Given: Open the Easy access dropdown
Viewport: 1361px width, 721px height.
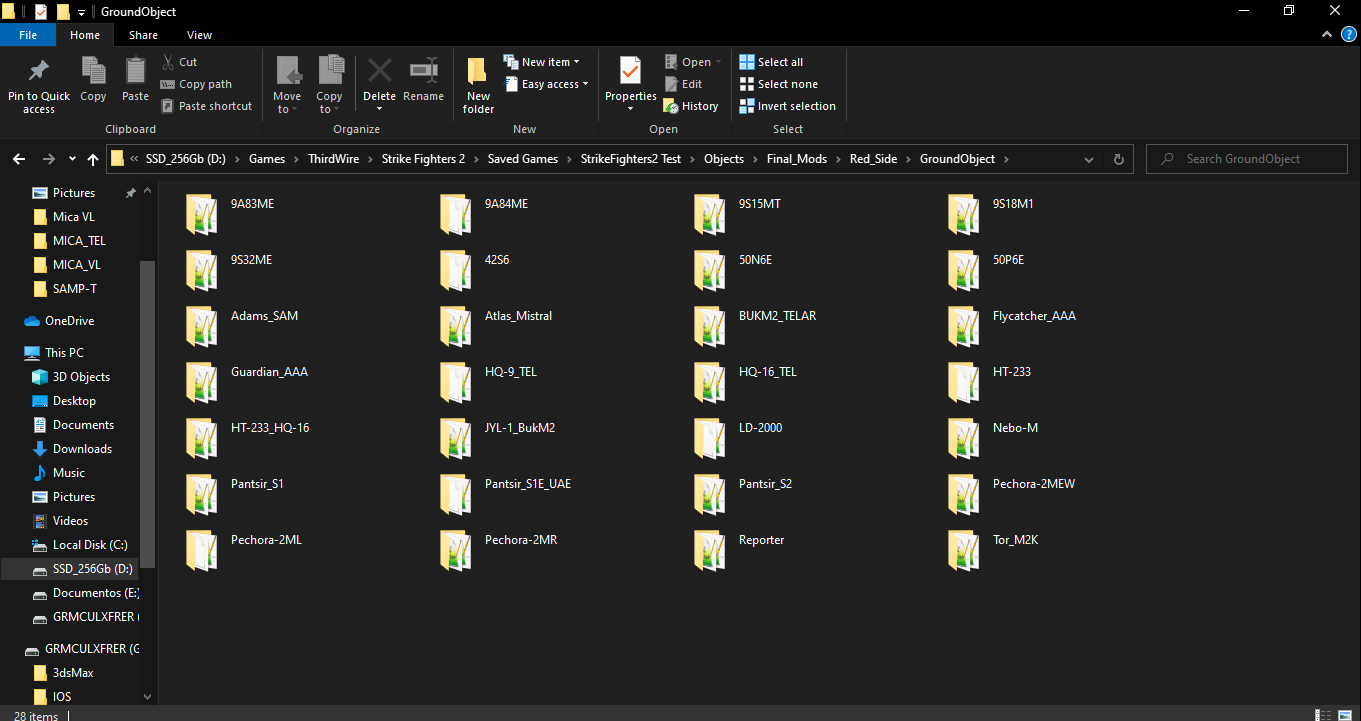Looking at the screenshot, I should [x=545, y=84].
